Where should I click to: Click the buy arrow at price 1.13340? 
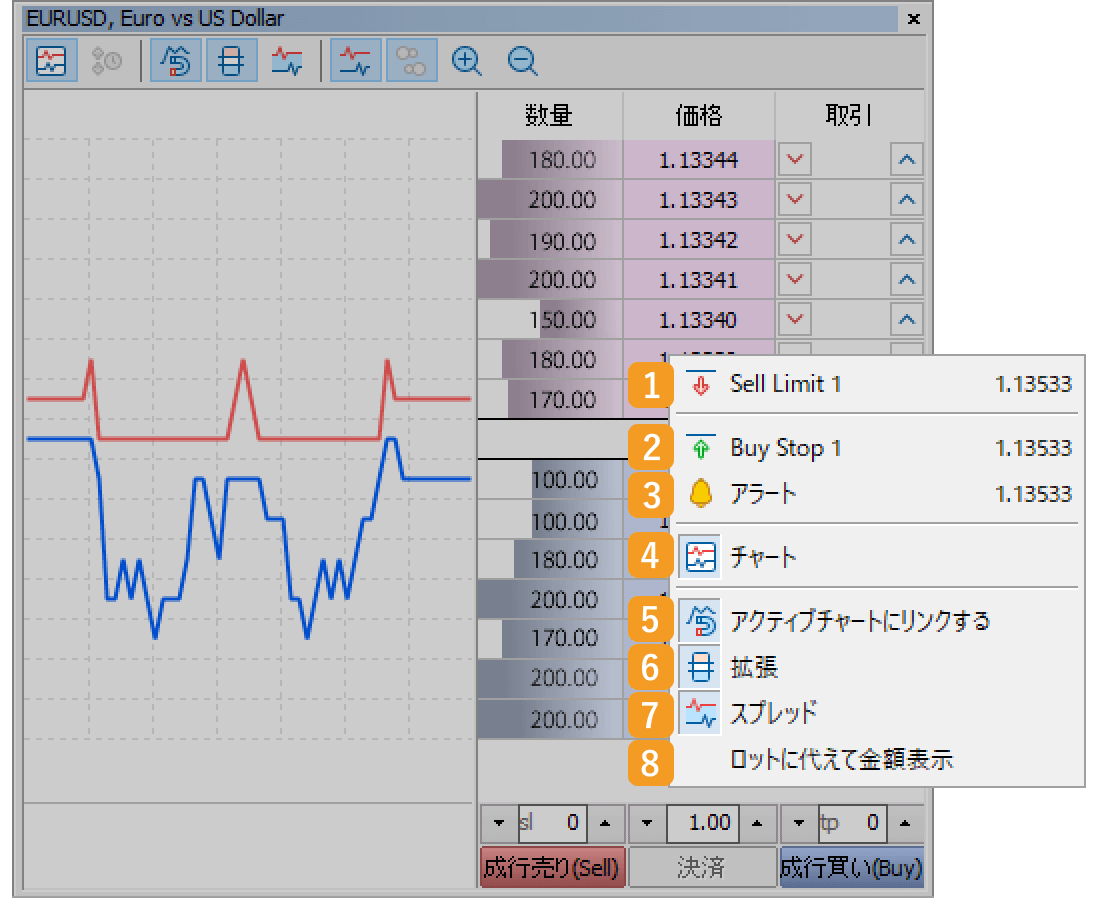point(906,319)
